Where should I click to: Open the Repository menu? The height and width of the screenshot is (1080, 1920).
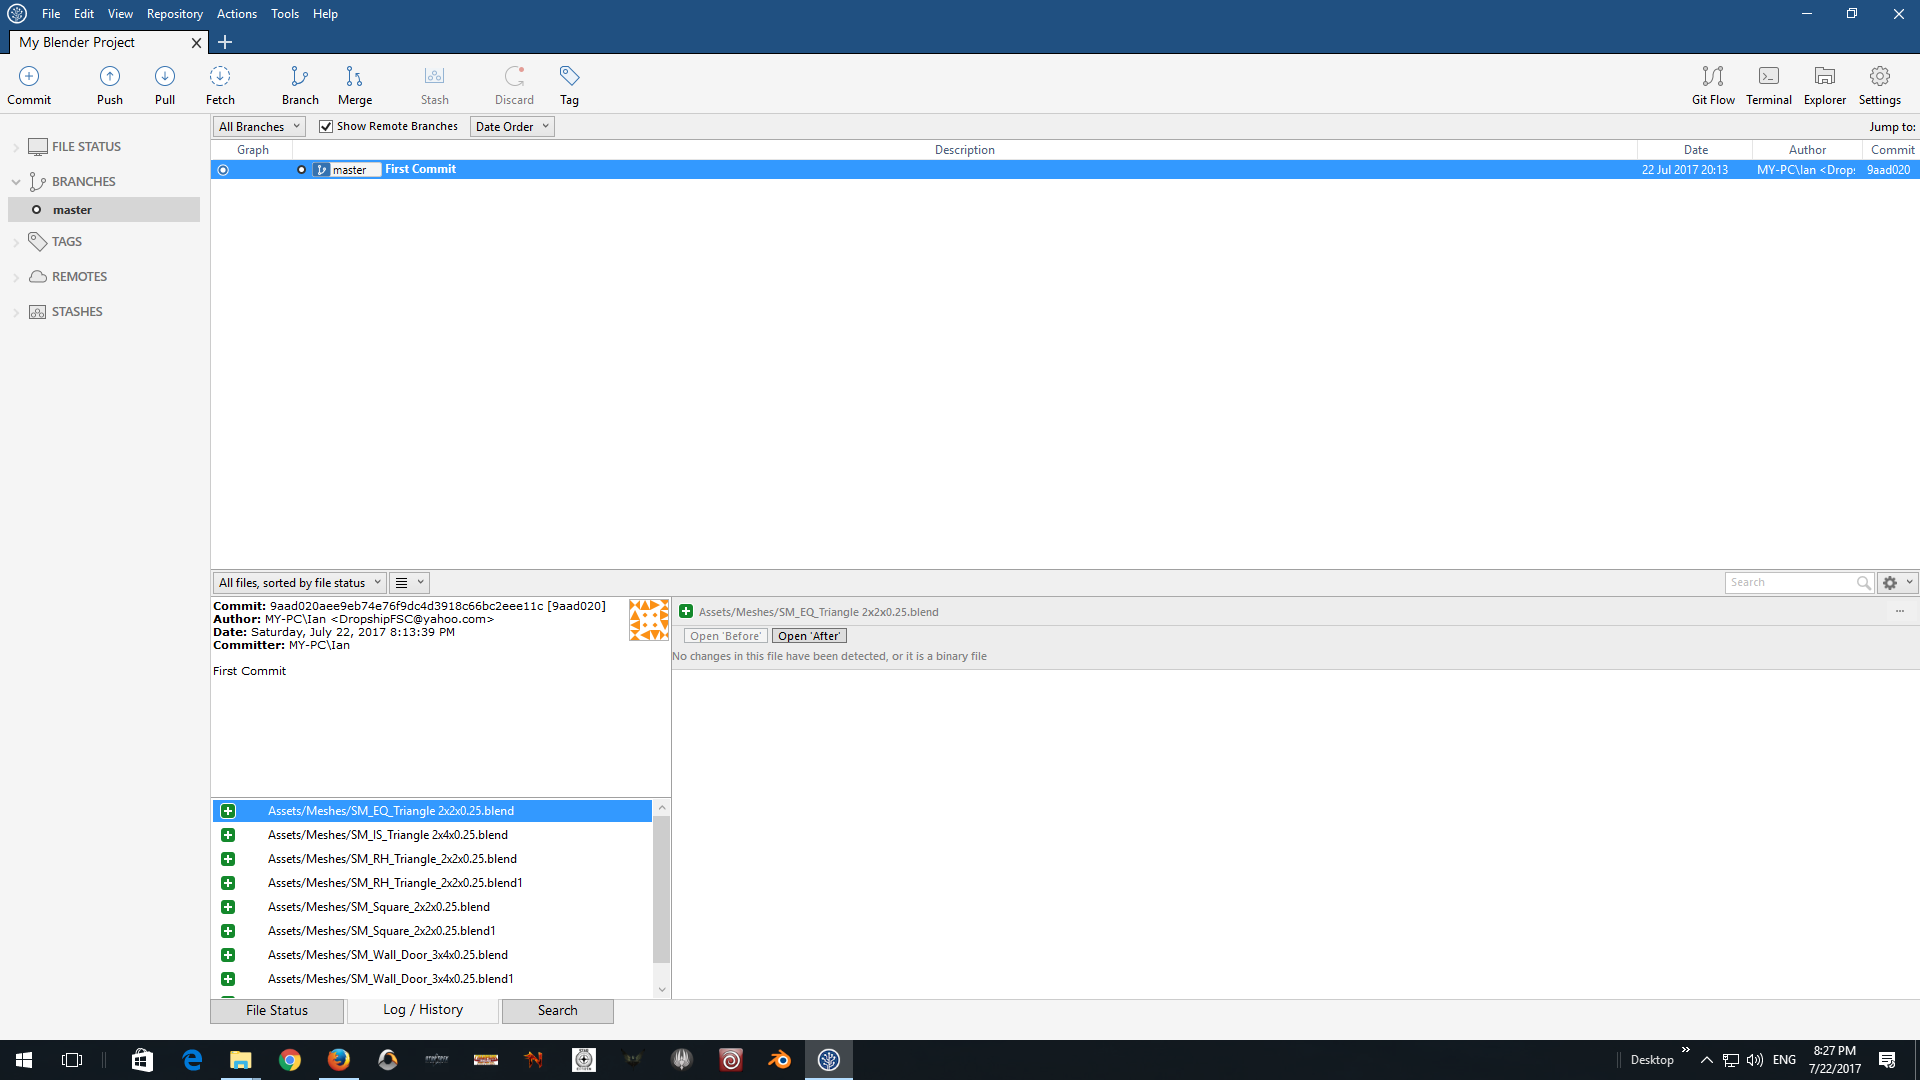point(174,14)
